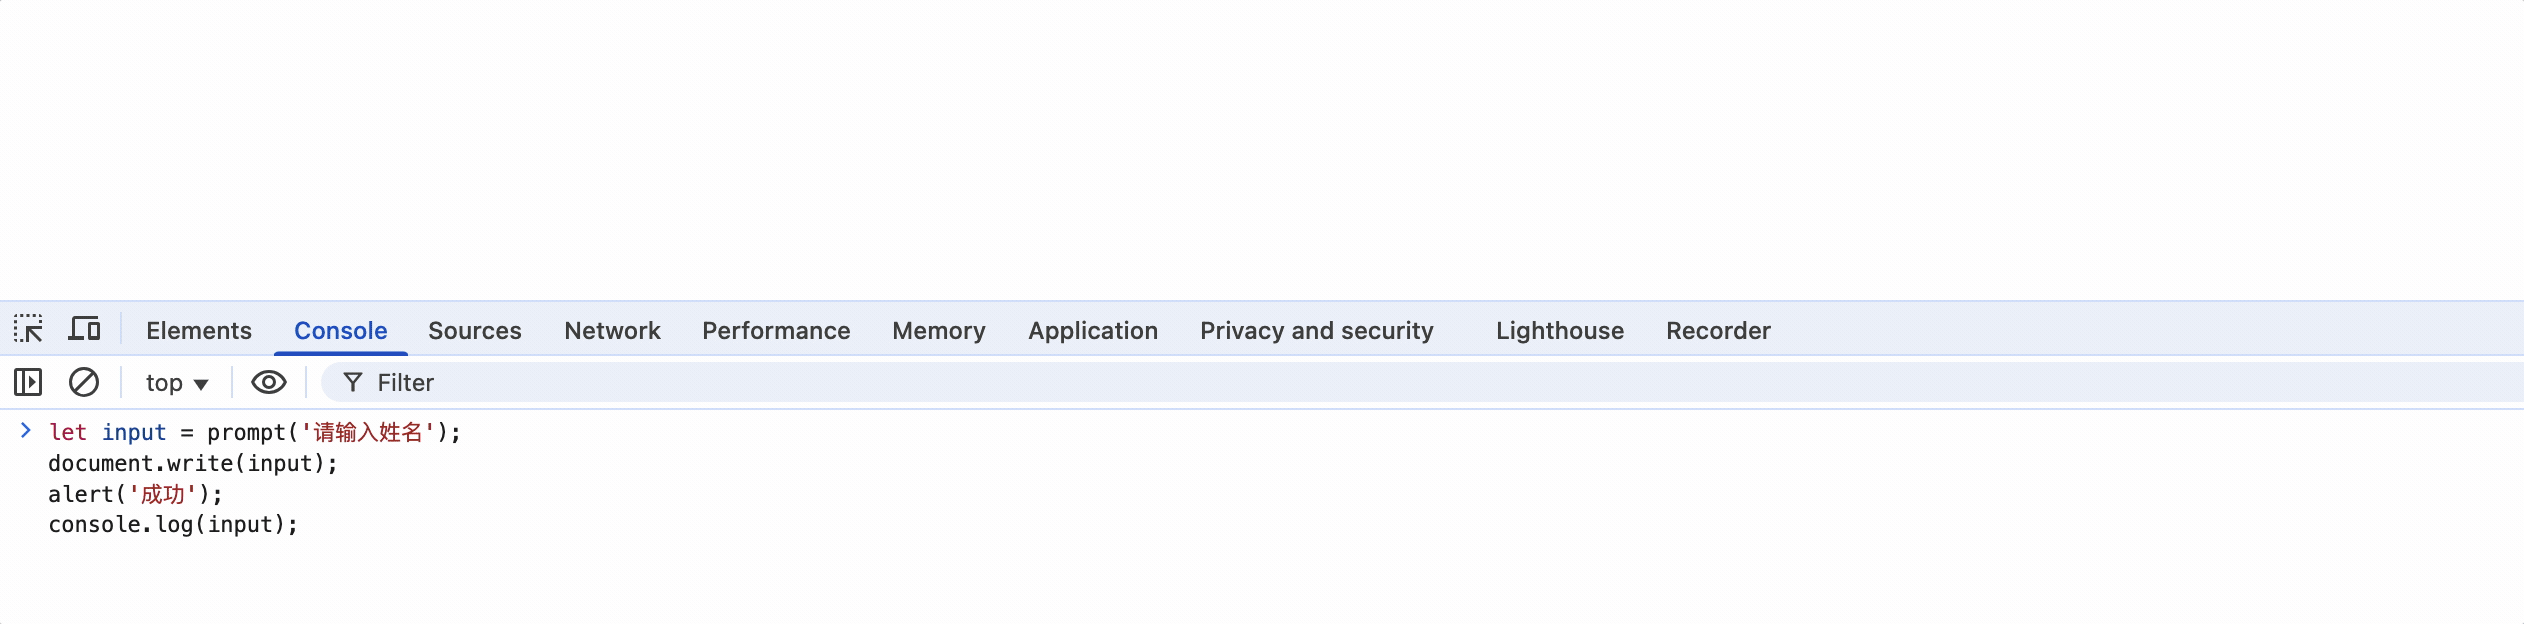
Task: Show the console sidebar panel icon
Action: click(28, 382)
